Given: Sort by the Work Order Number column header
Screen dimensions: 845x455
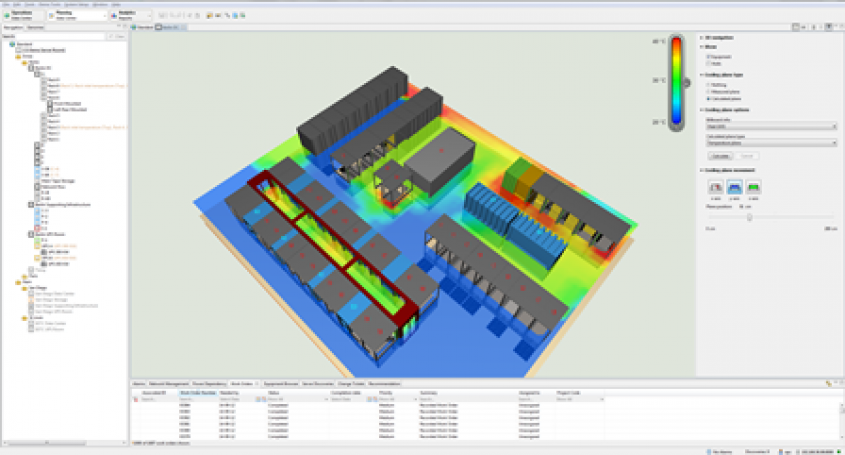Looking at the screenshot, I should click(198, 393).
